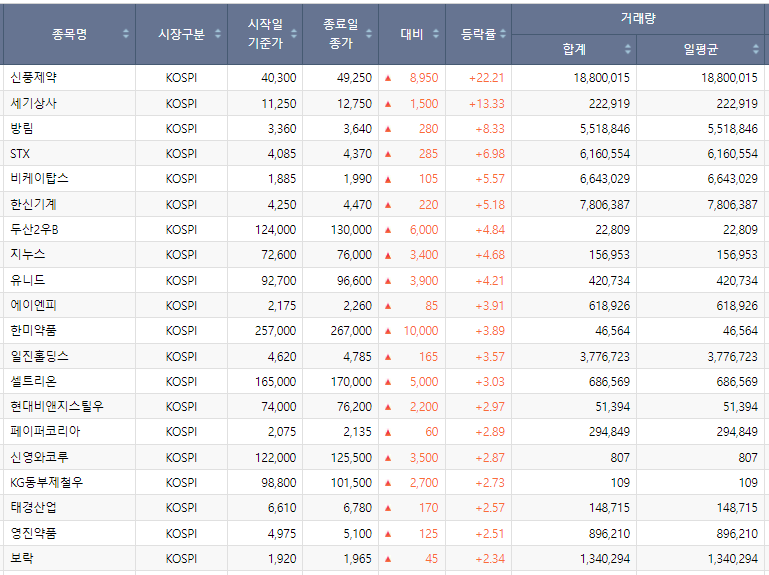This screenshot has height=575, width=769.
Task: Sort by 종목명 column arrows
Action: (x=126, y=34)
